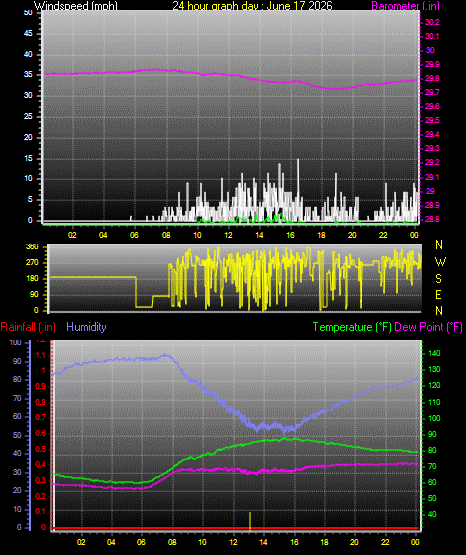This screenshot has height=555, width=466.
Task: Click the 0.9 rainfall axis value
Action: [x=41, y=387]
